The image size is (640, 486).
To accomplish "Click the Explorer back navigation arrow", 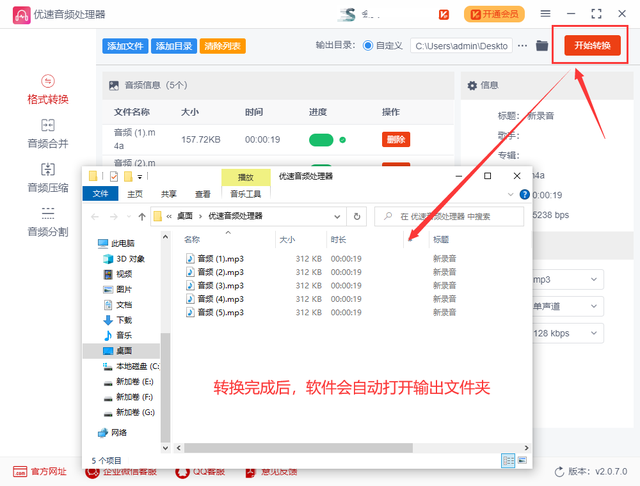I will tap(95, 217).
